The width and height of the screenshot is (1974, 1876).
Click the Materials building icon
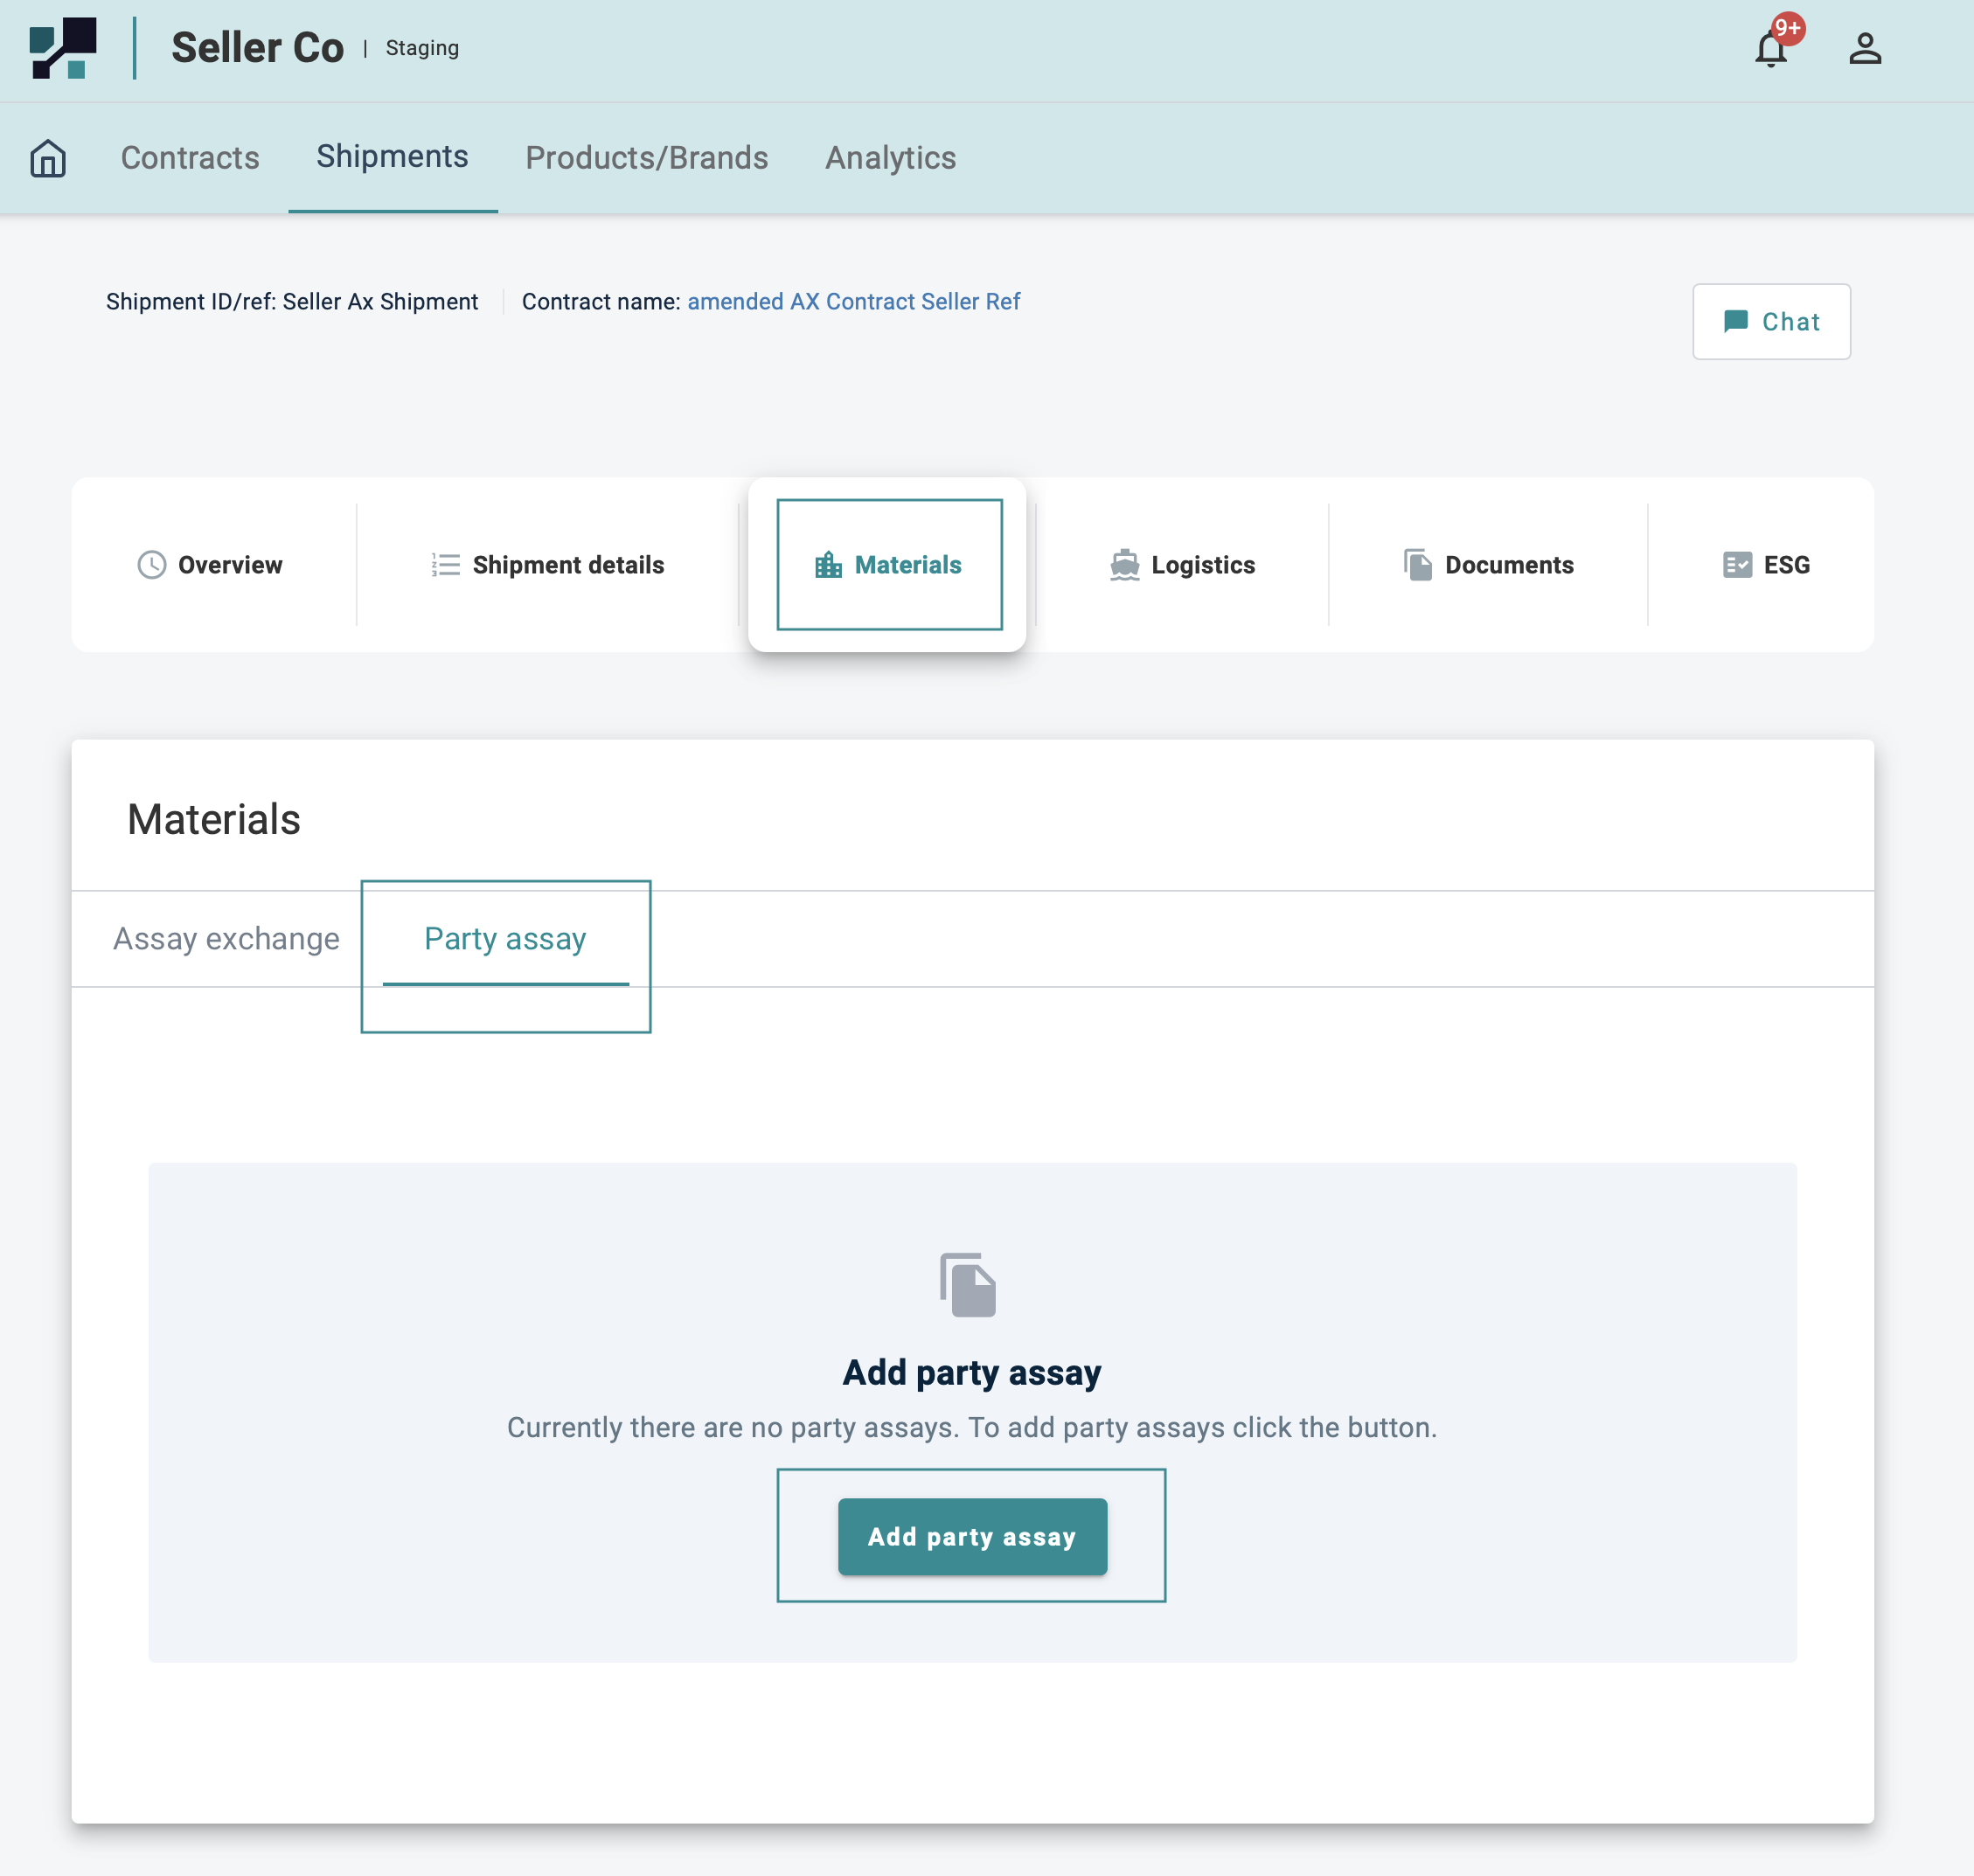(x=828, y=565)
